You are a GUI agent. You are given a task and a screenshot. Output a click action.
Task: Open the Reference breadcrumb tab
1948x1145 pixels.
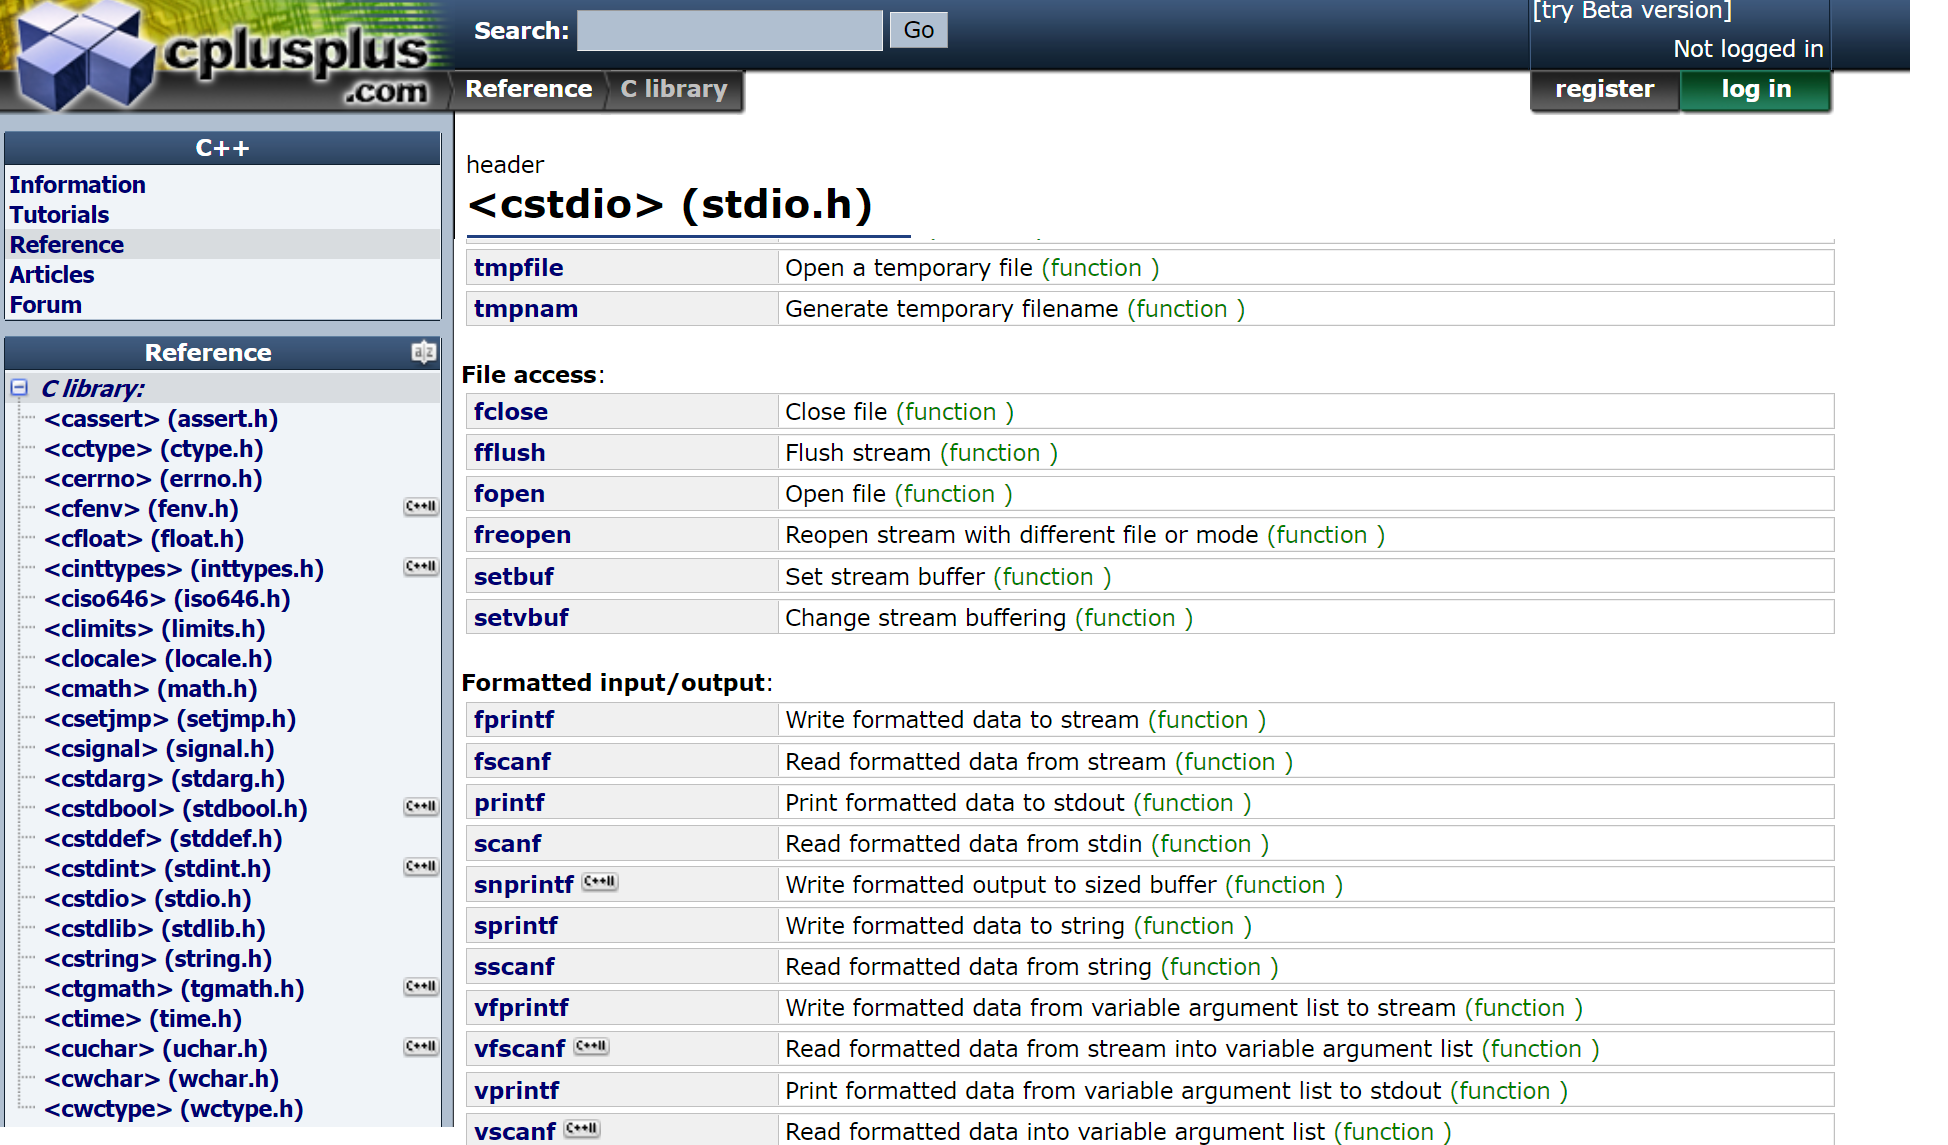point(528,89)
